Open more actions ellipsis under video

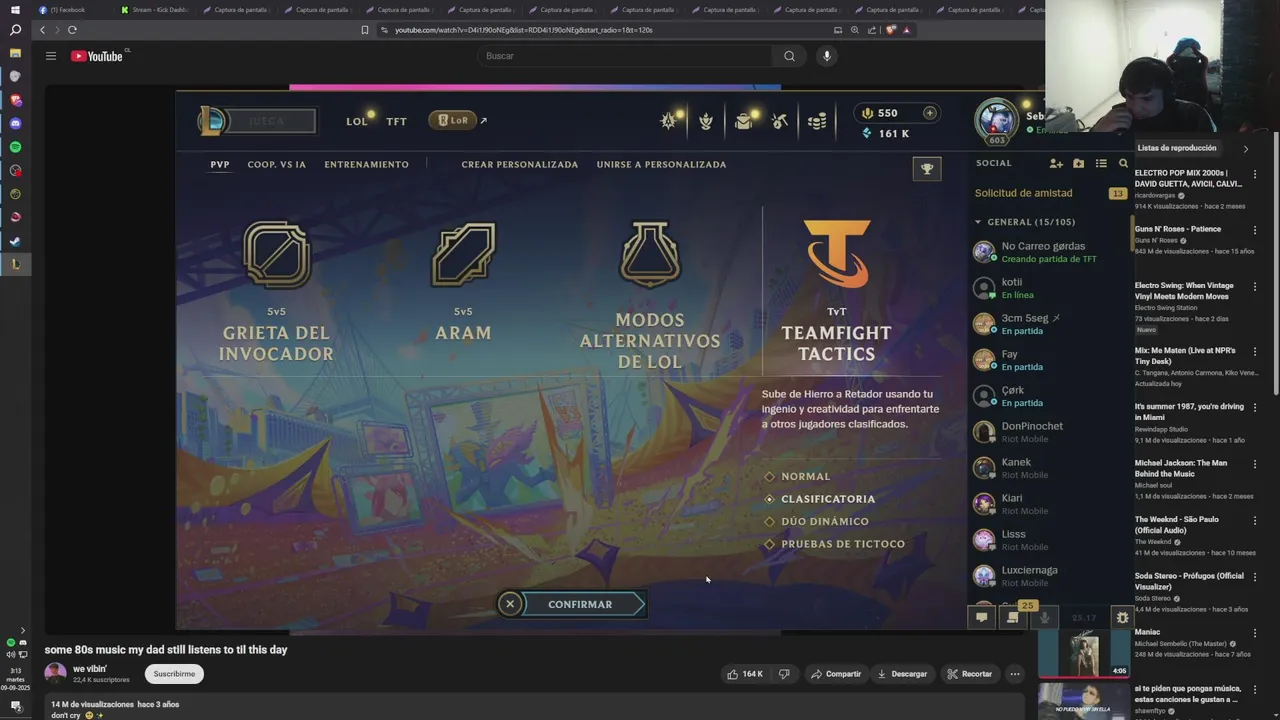pos(1014,674)
